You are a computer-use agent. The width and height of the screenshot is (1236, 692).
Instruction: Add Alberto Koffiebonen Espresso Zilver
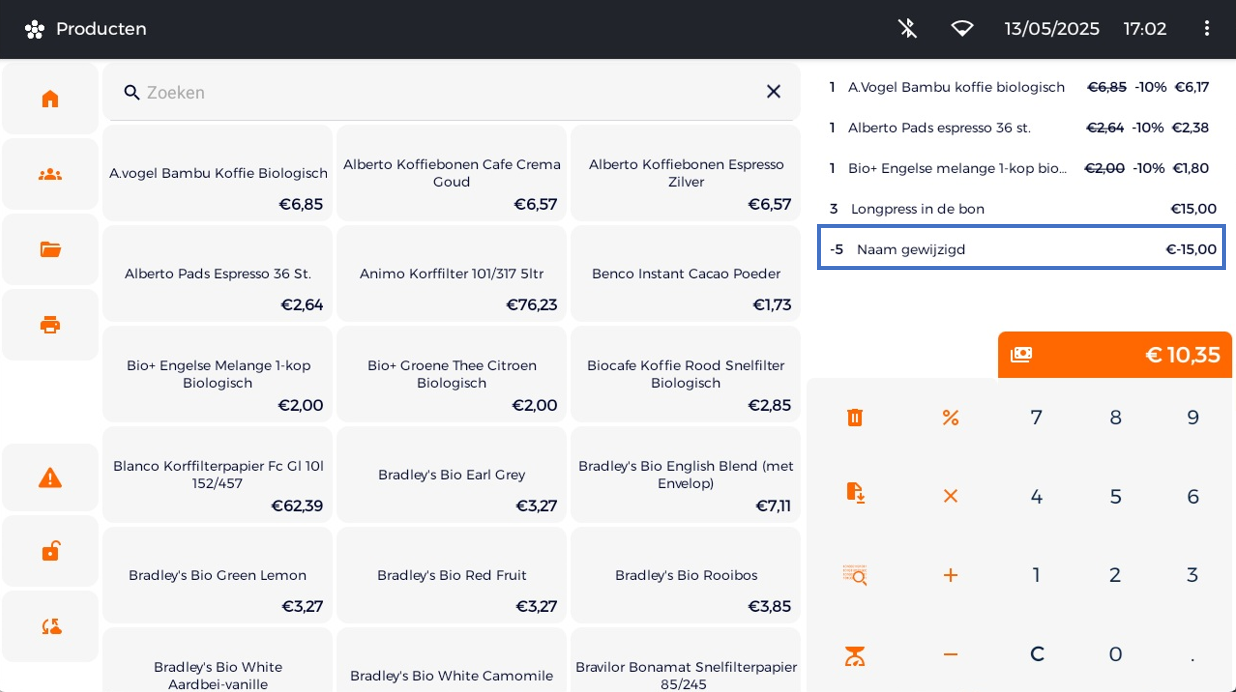[x=686, y=173]
